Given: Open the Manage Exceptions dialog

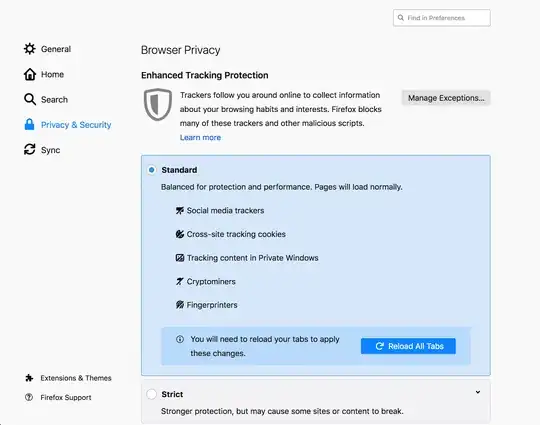Looking at the screenshot, I should click(x=446, y=98).
